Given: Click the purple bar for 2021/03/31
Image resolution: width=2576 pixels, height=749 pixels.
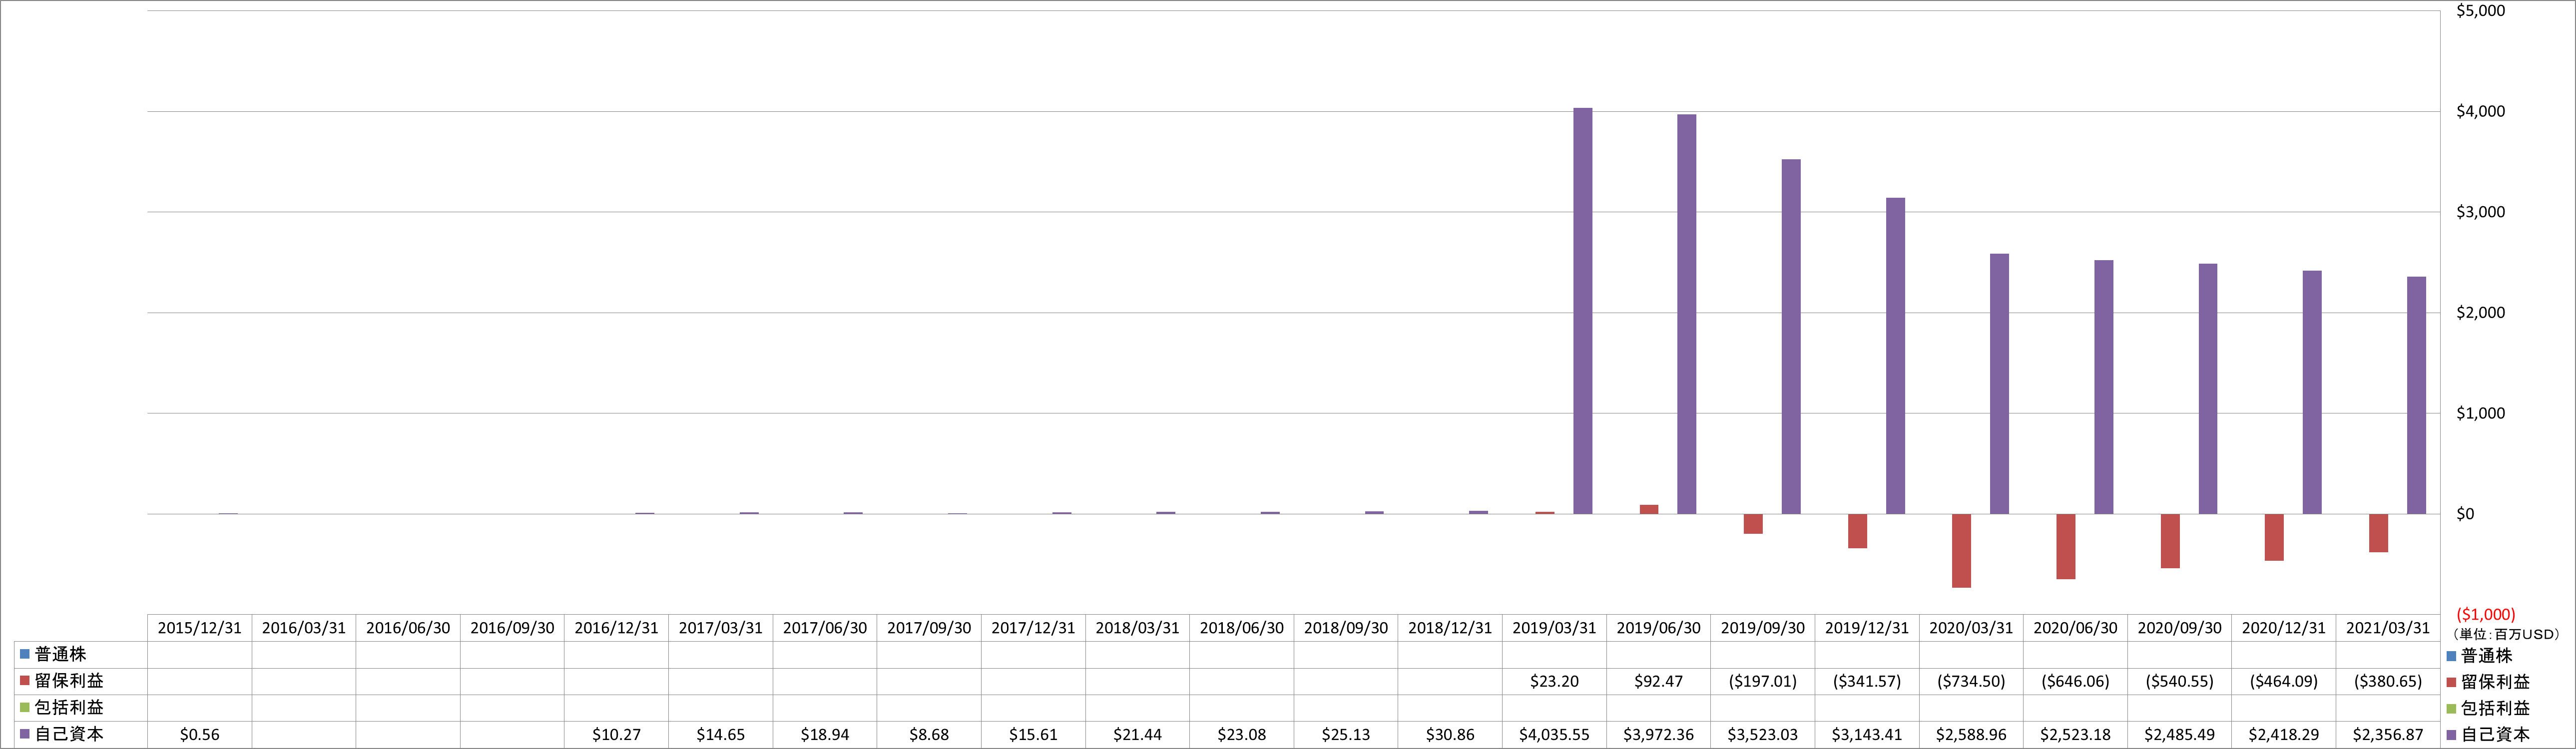Looking at the screenshot, I should pos(2416,395).
